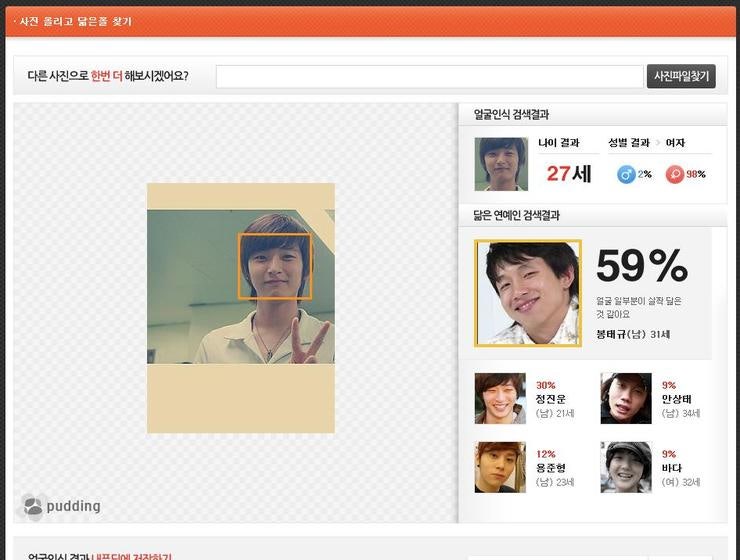
Task: Open the 용준형 12% match thumbnail
Action: (x=500, y=467)
